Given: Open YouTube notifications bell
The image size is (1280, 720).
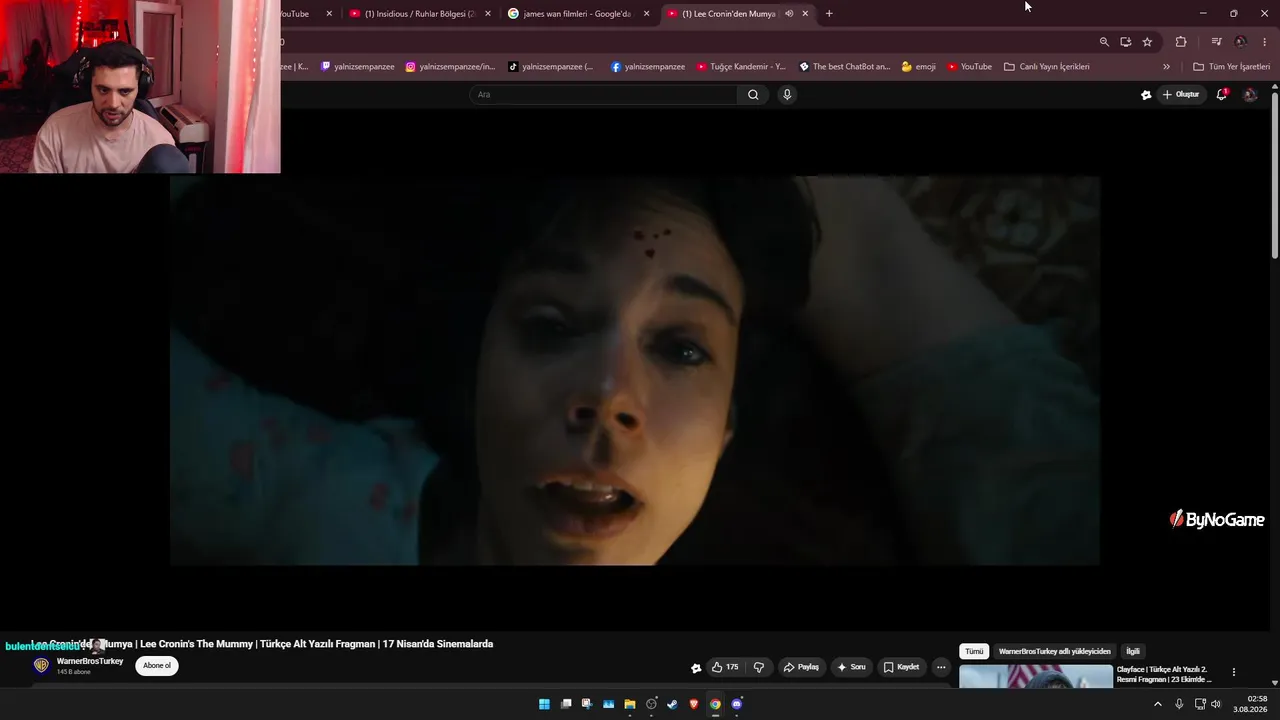Looking at the screenshot, I should pos(1221,95).
